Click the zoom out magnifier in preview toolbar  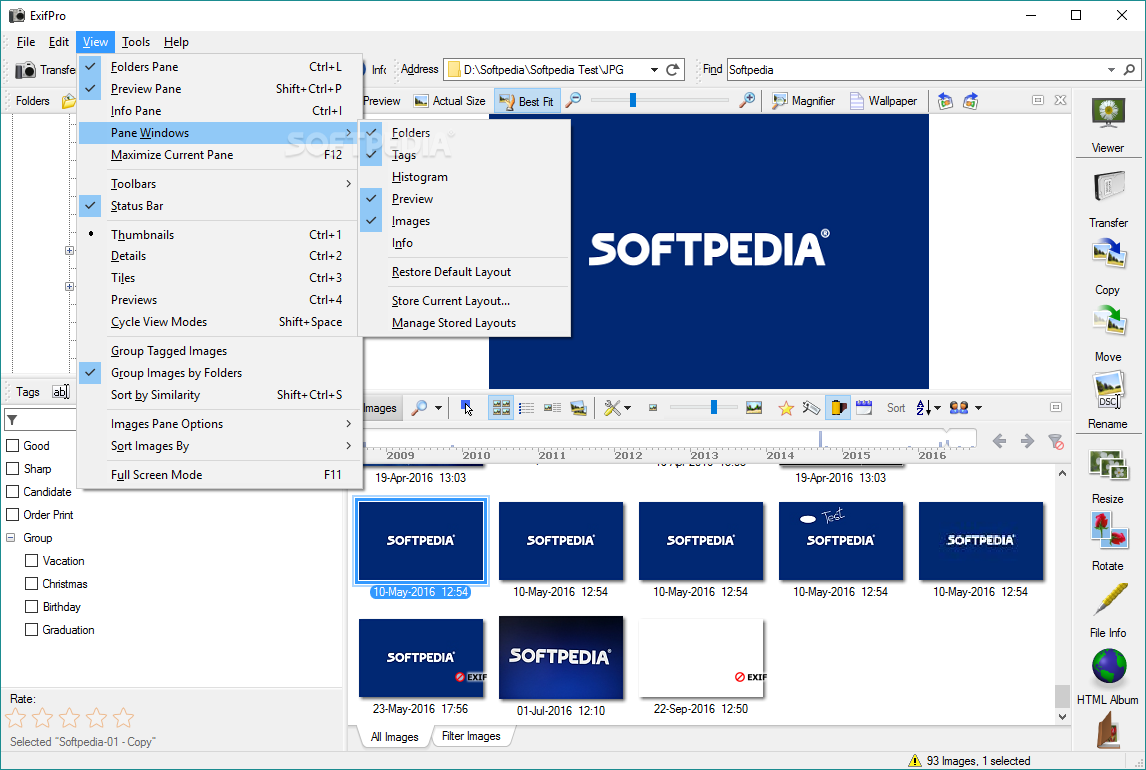[574, 100]
